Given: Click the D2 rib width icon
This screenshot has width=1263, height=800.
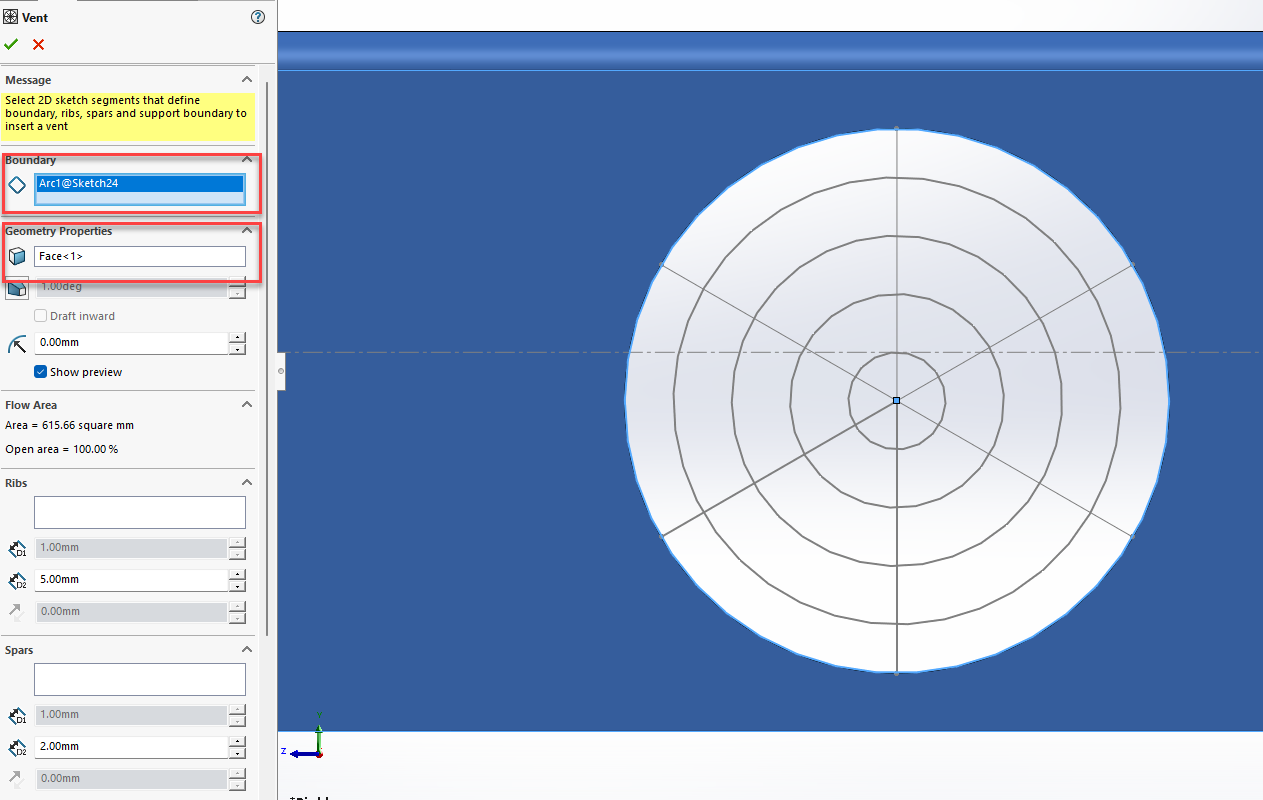Looking at the screenshot, I should (x=17, y=580).
